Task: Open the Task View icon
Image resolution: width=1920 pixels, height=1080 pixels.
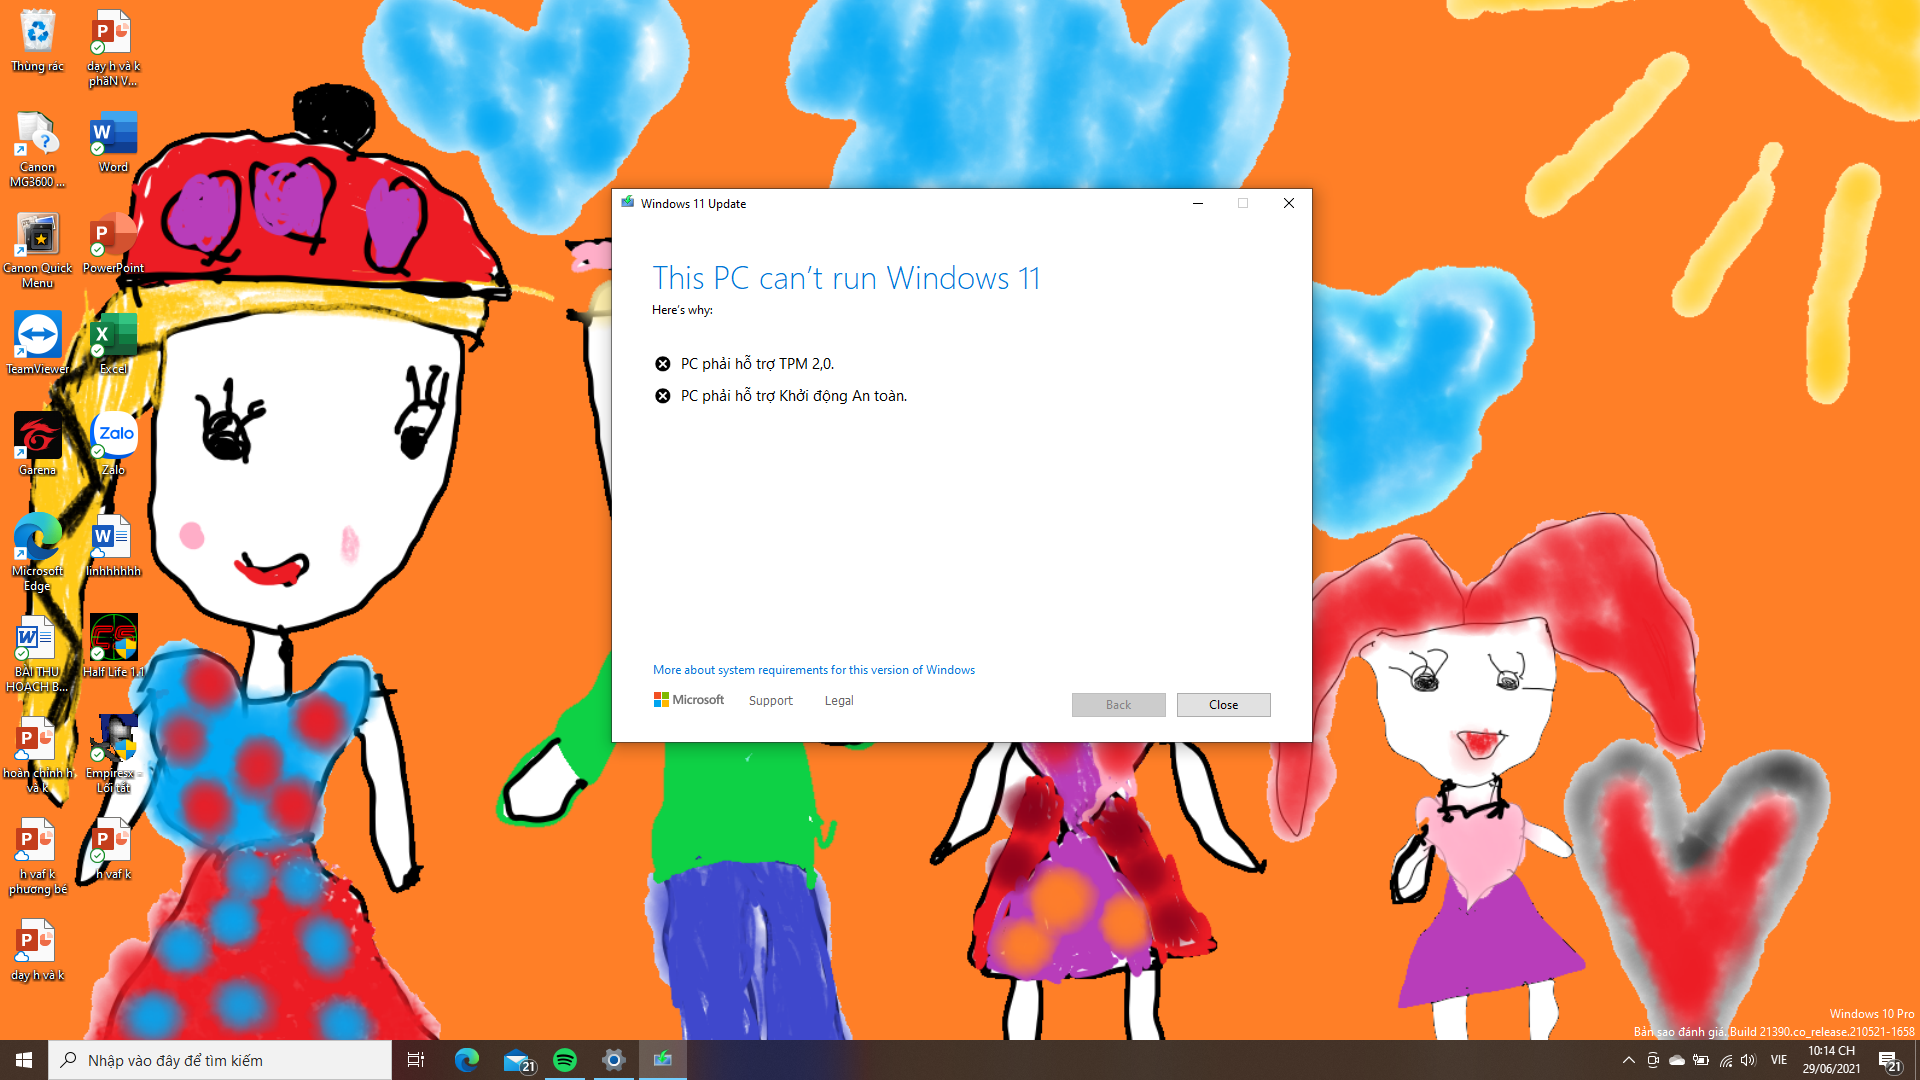Action: coord(416,1060)
